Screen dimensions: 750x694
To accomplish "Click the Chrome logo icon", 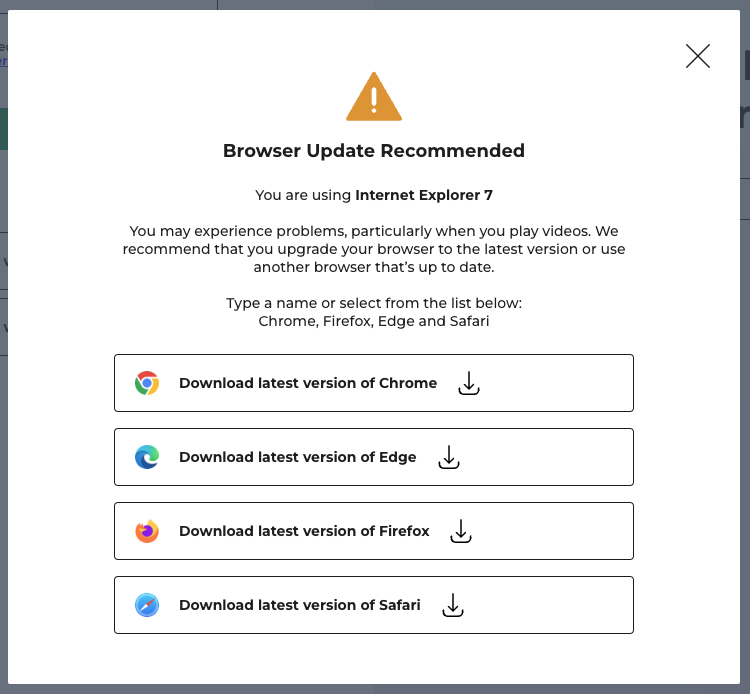I will [x=147, y=383].
